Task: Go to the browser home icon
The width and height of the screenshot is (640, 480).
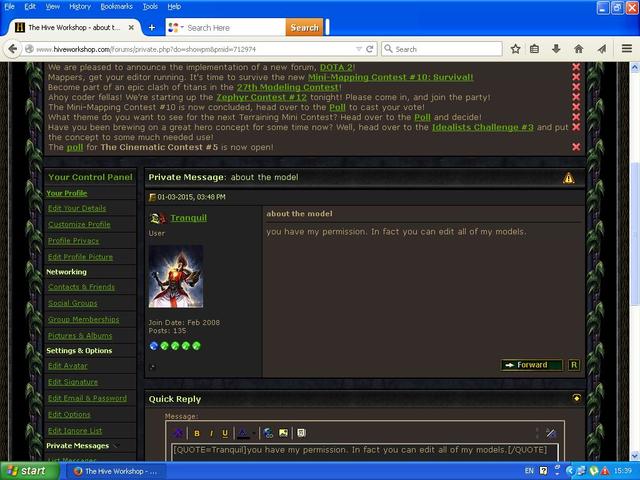Action: click(578, 49)
